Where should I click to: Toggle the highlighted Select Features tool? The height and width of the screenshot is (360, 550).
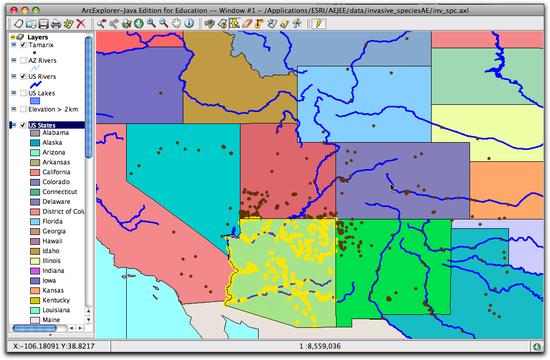(234, 24)
